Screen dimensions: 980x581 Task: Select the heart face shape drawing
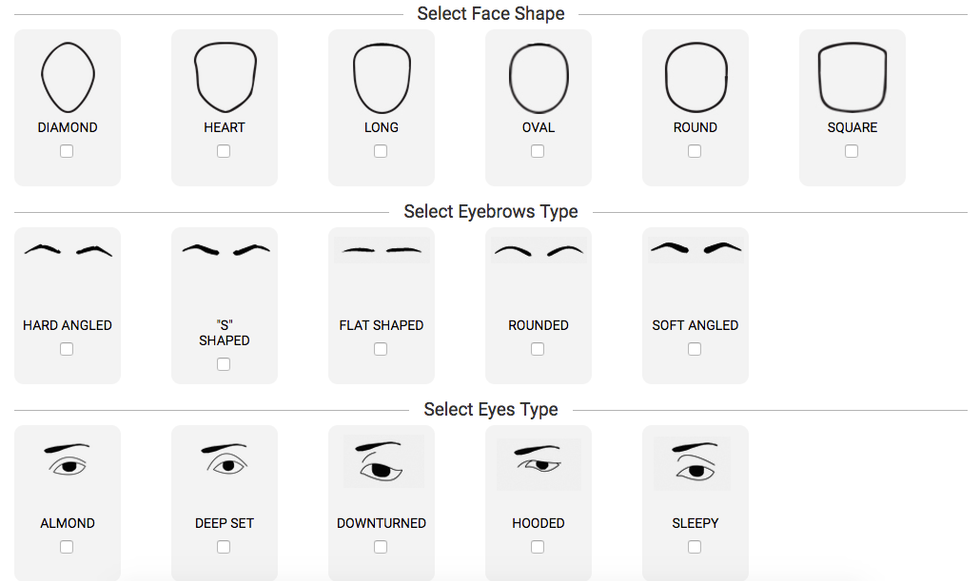pos(225,77)
